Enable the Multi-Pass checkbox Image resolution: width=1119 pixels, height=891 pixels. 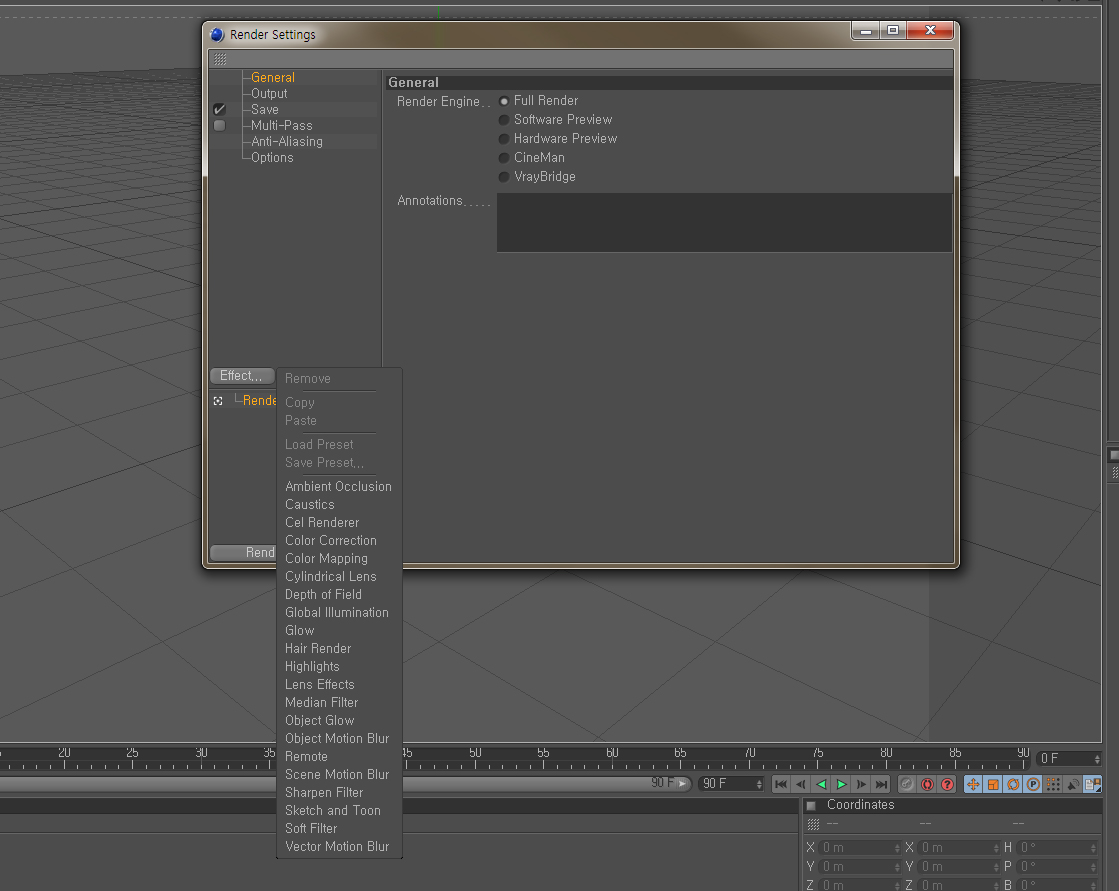tap(220, 126)
